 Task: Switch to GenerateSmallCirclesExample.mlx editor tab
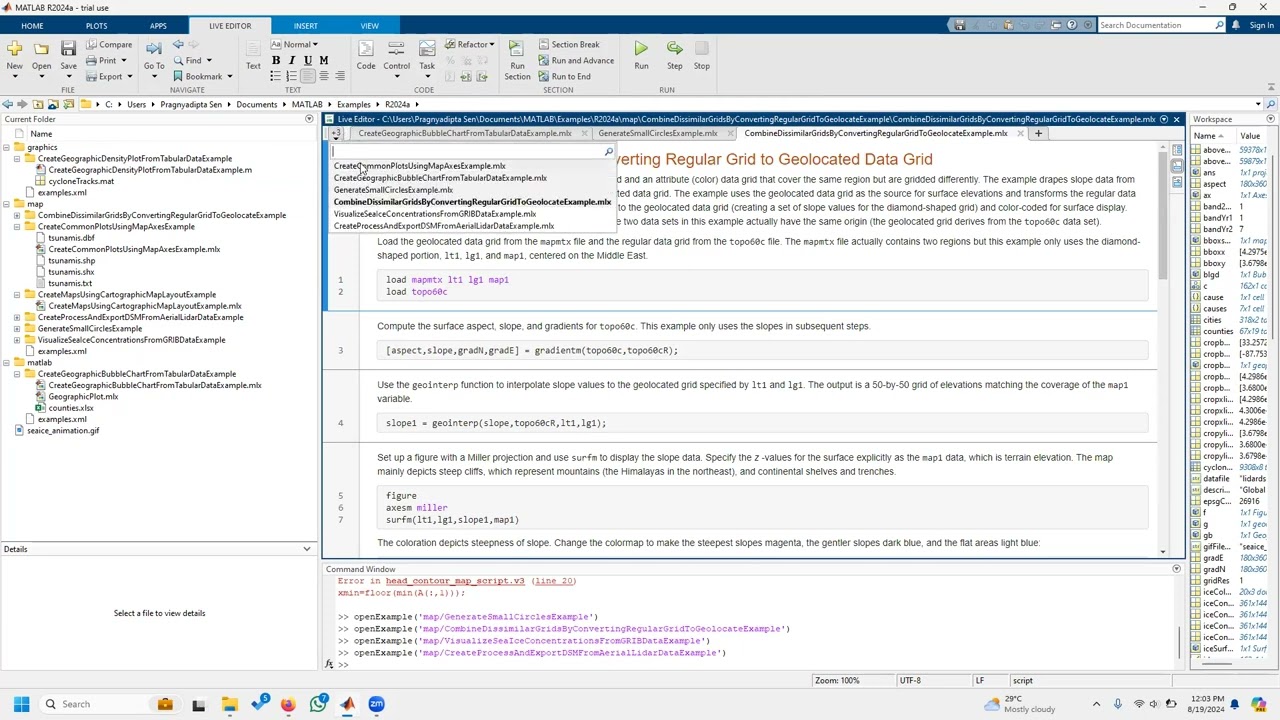658,133
